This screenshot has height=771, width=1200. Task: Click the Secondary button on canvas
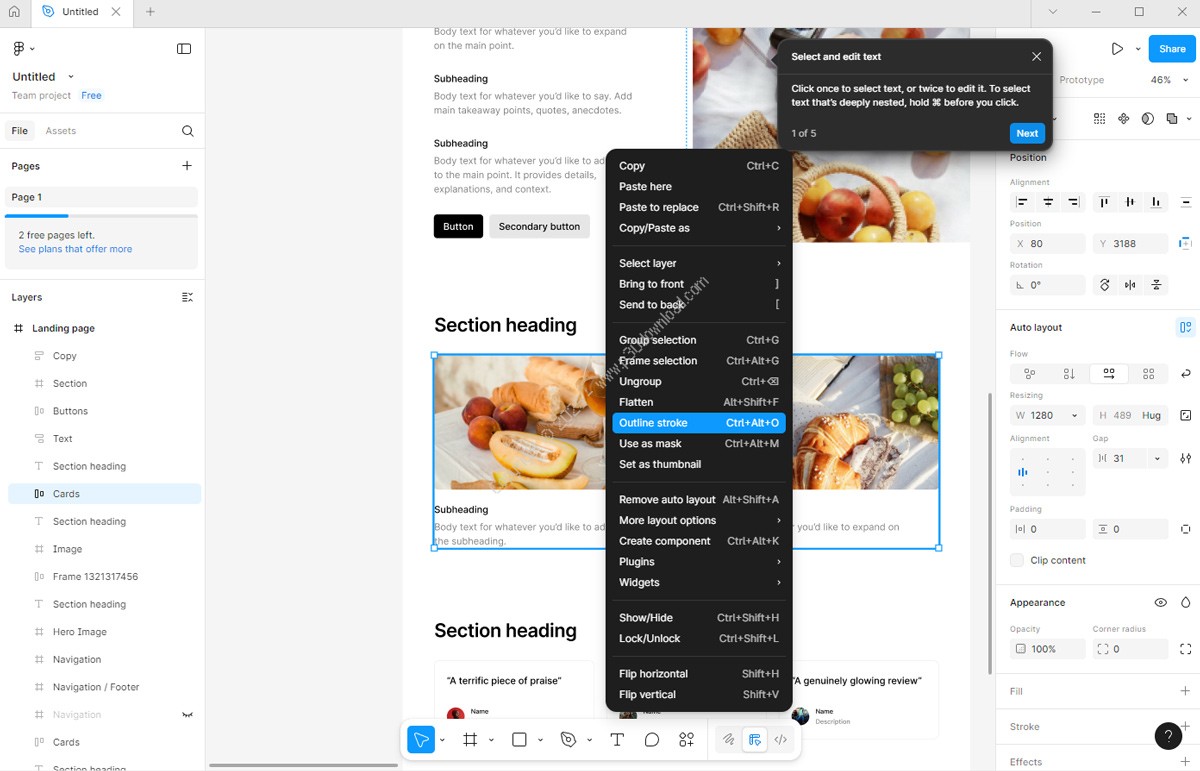539,227
